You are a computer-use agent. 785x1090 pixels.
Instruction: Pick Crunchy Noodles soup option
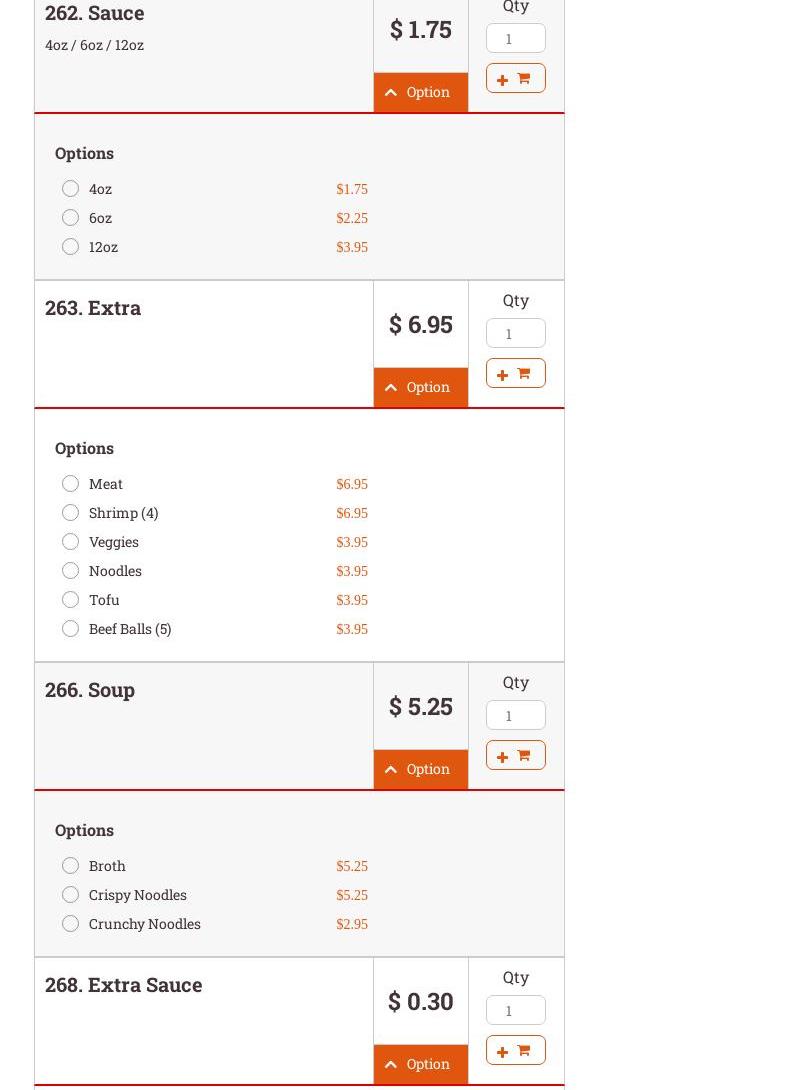70,923
